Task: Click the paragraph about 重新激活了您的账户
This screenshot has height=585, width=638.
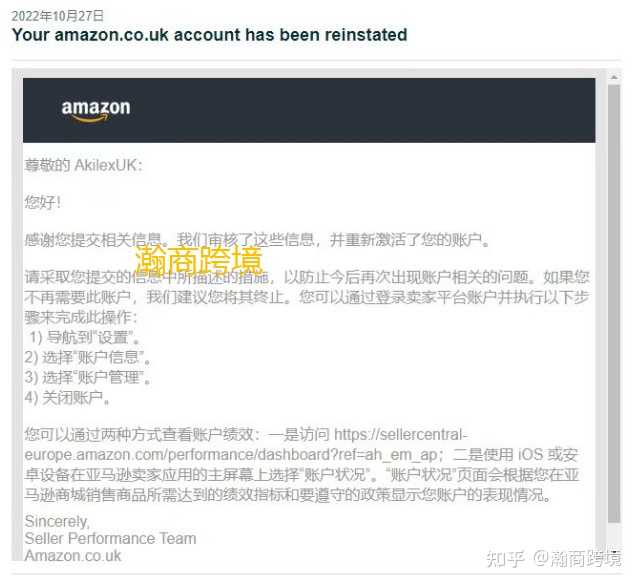Action: [257, 240]
